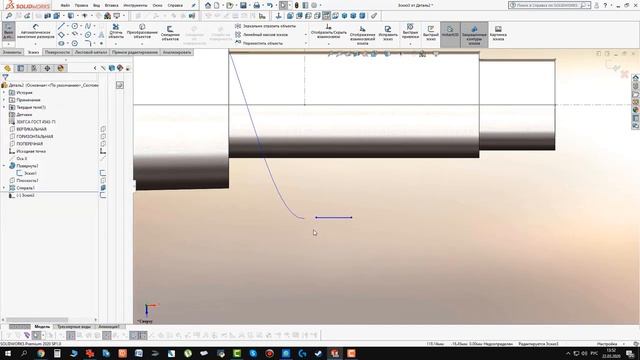
Task: Select the Spline sketch tool
Action: click(x=88, y=26)
